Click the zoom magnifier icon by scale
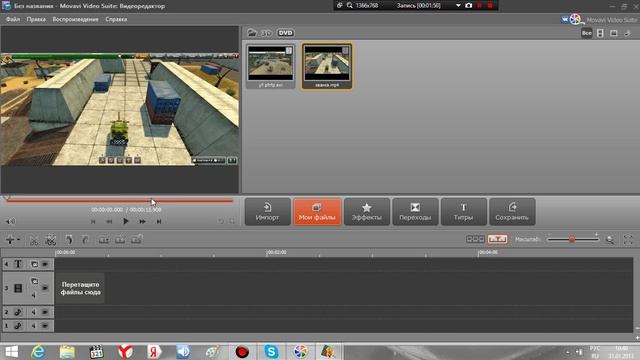 pyautogui.click(x=610, y=240)
